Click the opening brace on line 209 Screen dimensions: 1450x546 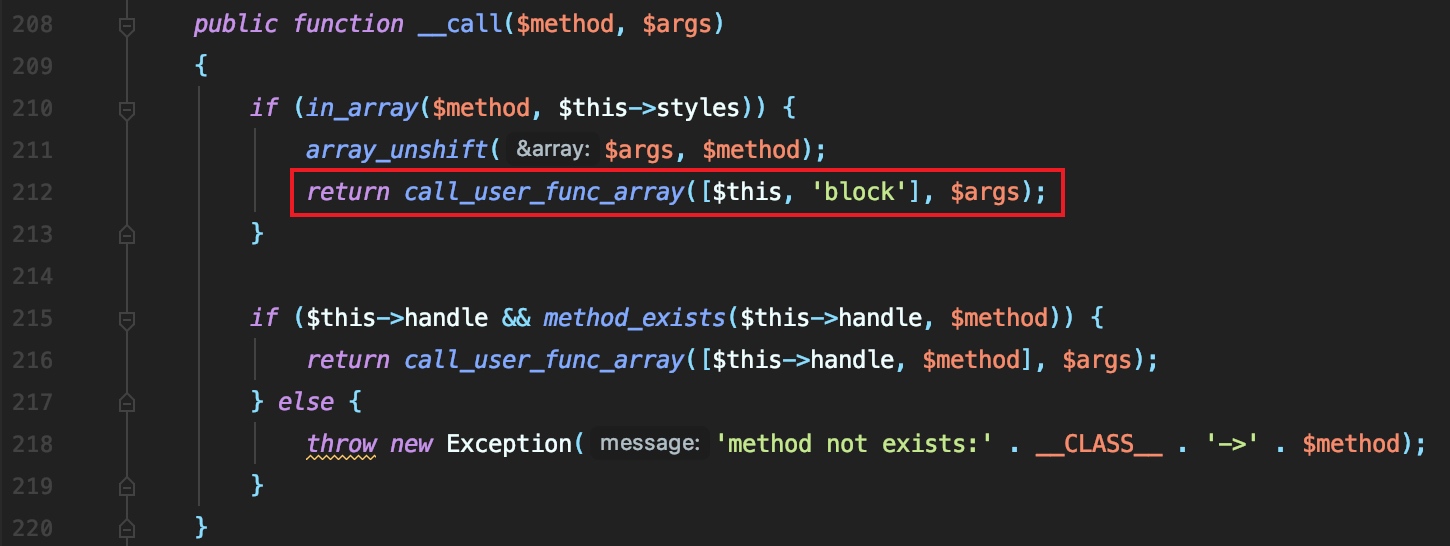tap(201, 67)
